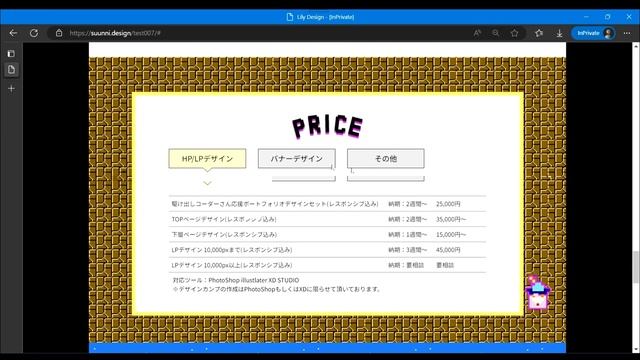
Task: Close the browser window
Action: (629, 17)
